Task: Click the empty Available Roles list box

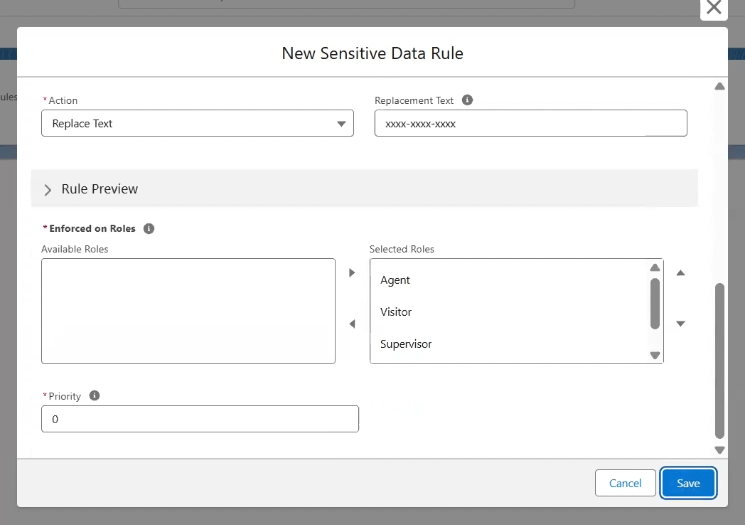Action: (188, 311)
